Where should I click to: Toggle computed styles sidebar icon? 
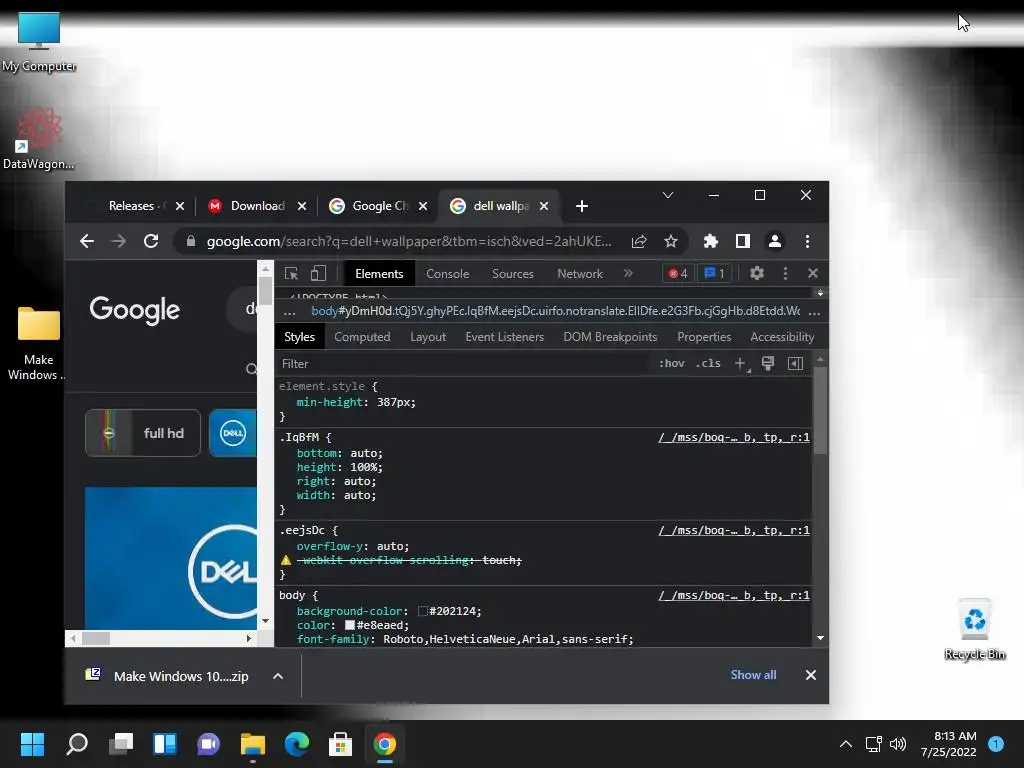[795, 364]
